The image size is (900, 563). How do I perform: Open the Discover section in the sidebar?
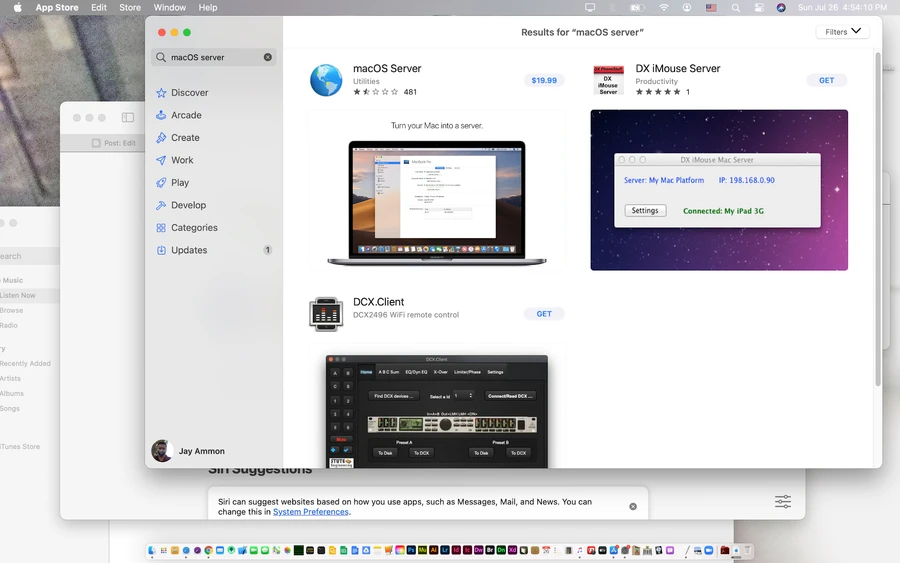pyautogui.click(x=189, y=92)
